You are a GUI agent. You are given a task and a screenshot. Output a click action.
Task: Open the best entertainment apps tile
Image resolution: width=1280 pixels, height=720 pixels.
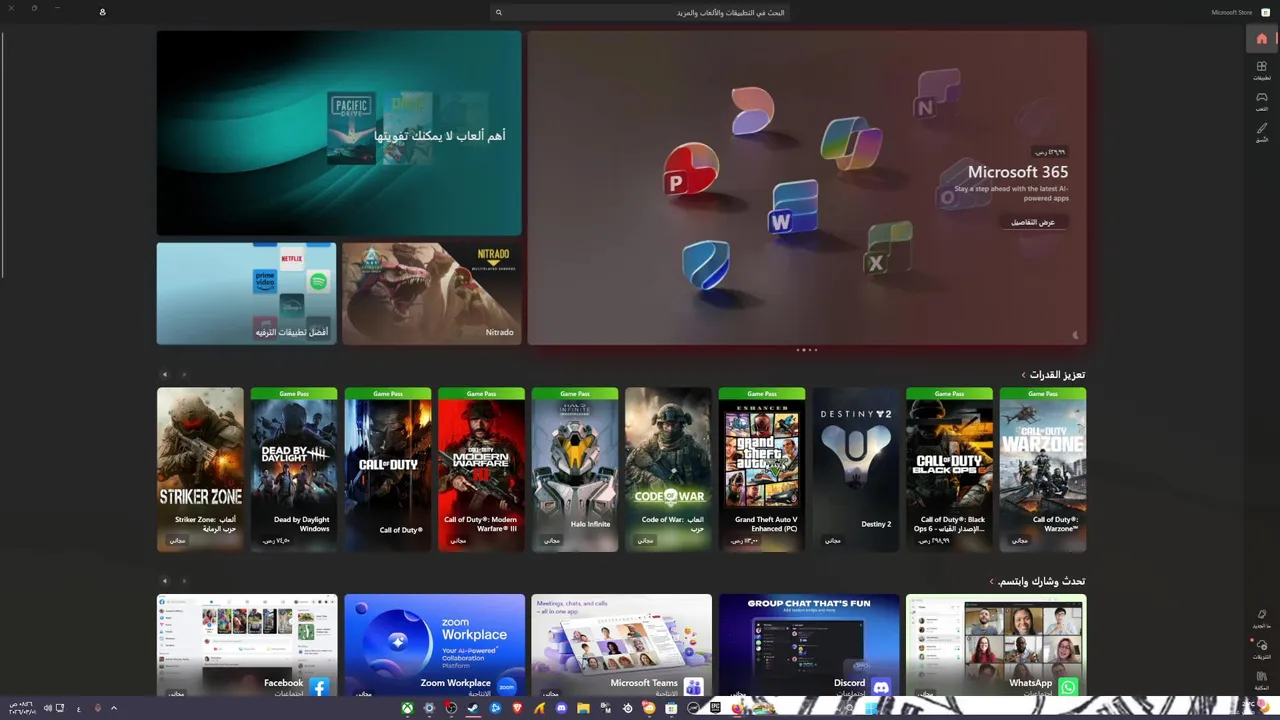pyautogui.click(x=246, y=293)
